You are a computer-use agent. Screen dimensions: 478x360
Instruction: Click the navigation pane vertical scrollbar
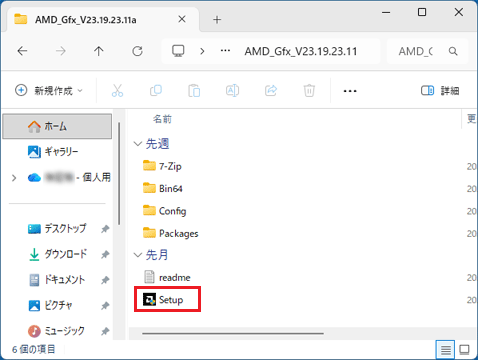click(x=119, y=173)
